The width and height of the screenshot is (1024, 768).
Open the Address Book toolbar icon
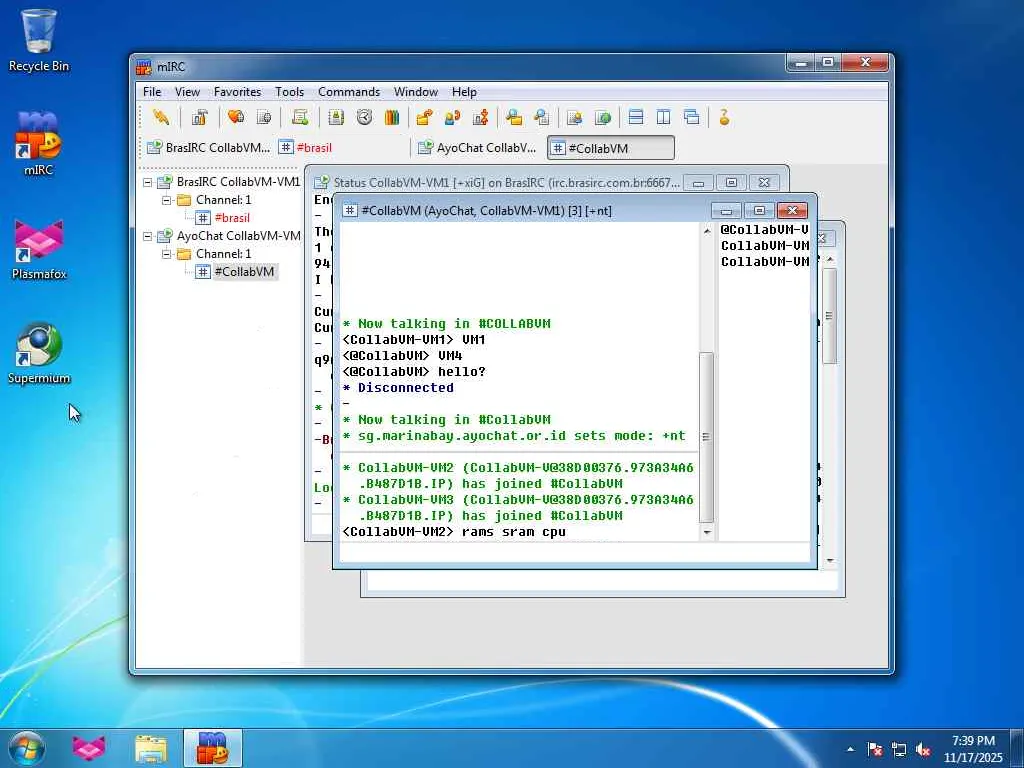point(336,118)
